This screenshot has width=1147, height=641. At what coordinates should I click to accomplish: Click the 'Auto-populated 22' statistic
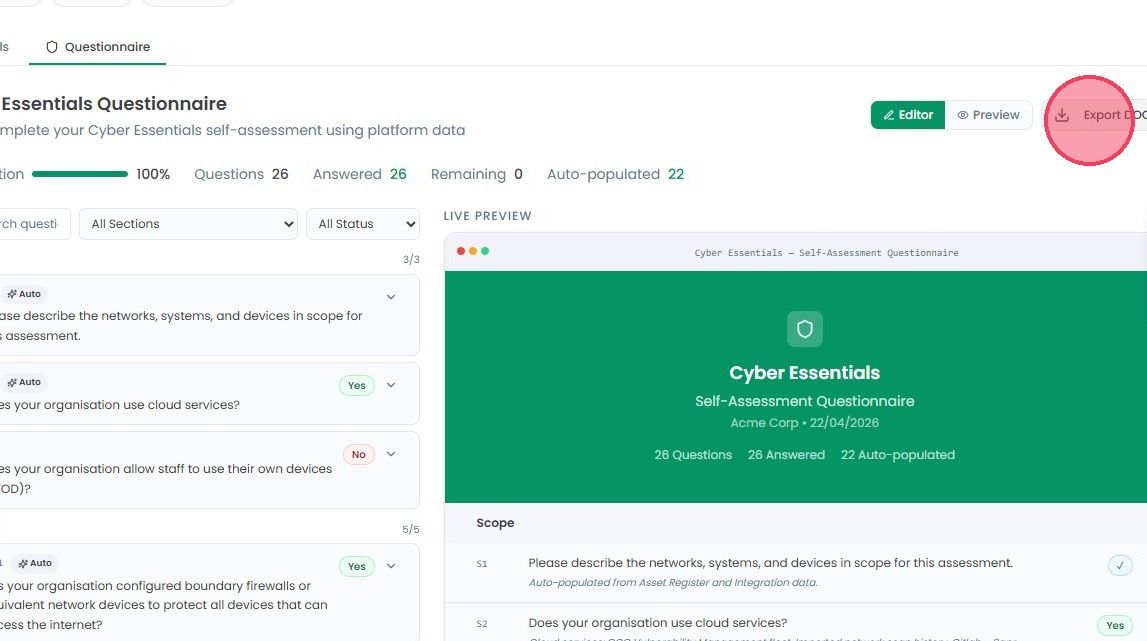(x=615, y=174)
